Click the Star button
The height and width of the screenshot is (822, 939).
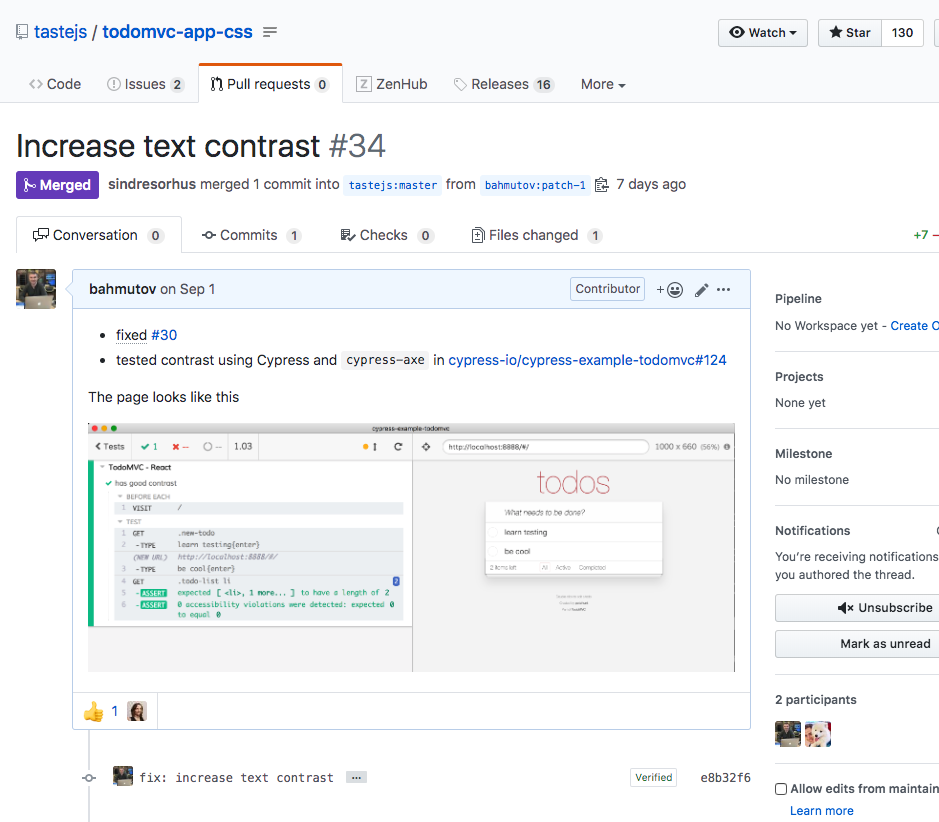point(850,33)
